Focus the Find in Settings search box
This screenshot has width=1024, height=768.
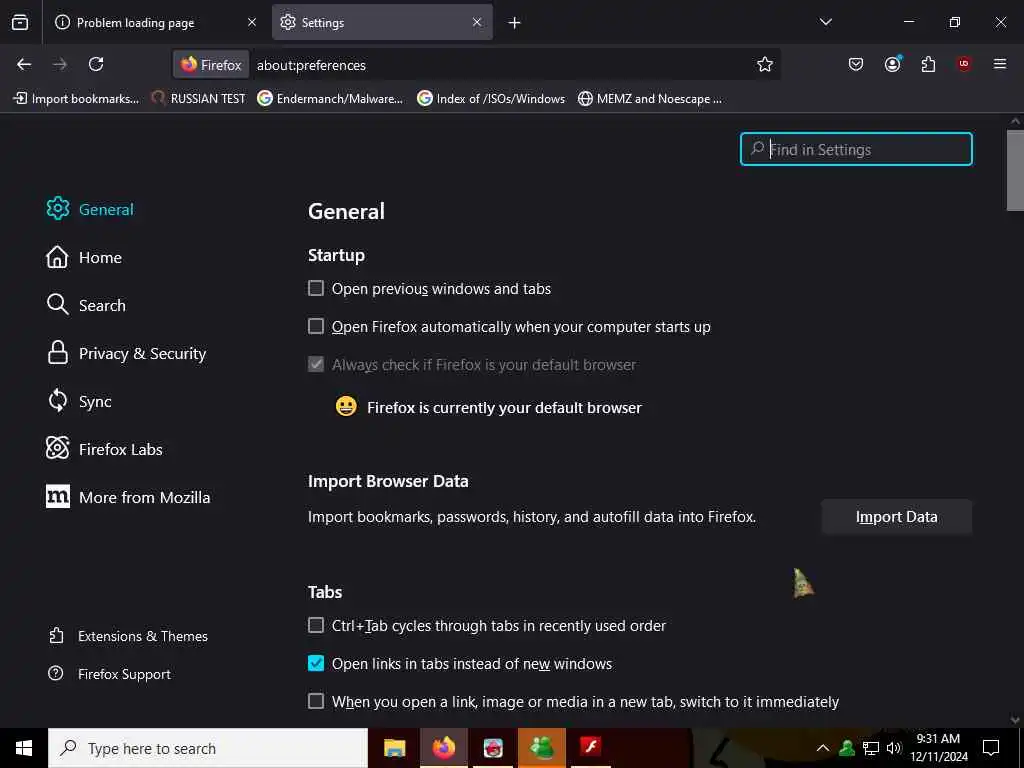click(x=856, y=149)
